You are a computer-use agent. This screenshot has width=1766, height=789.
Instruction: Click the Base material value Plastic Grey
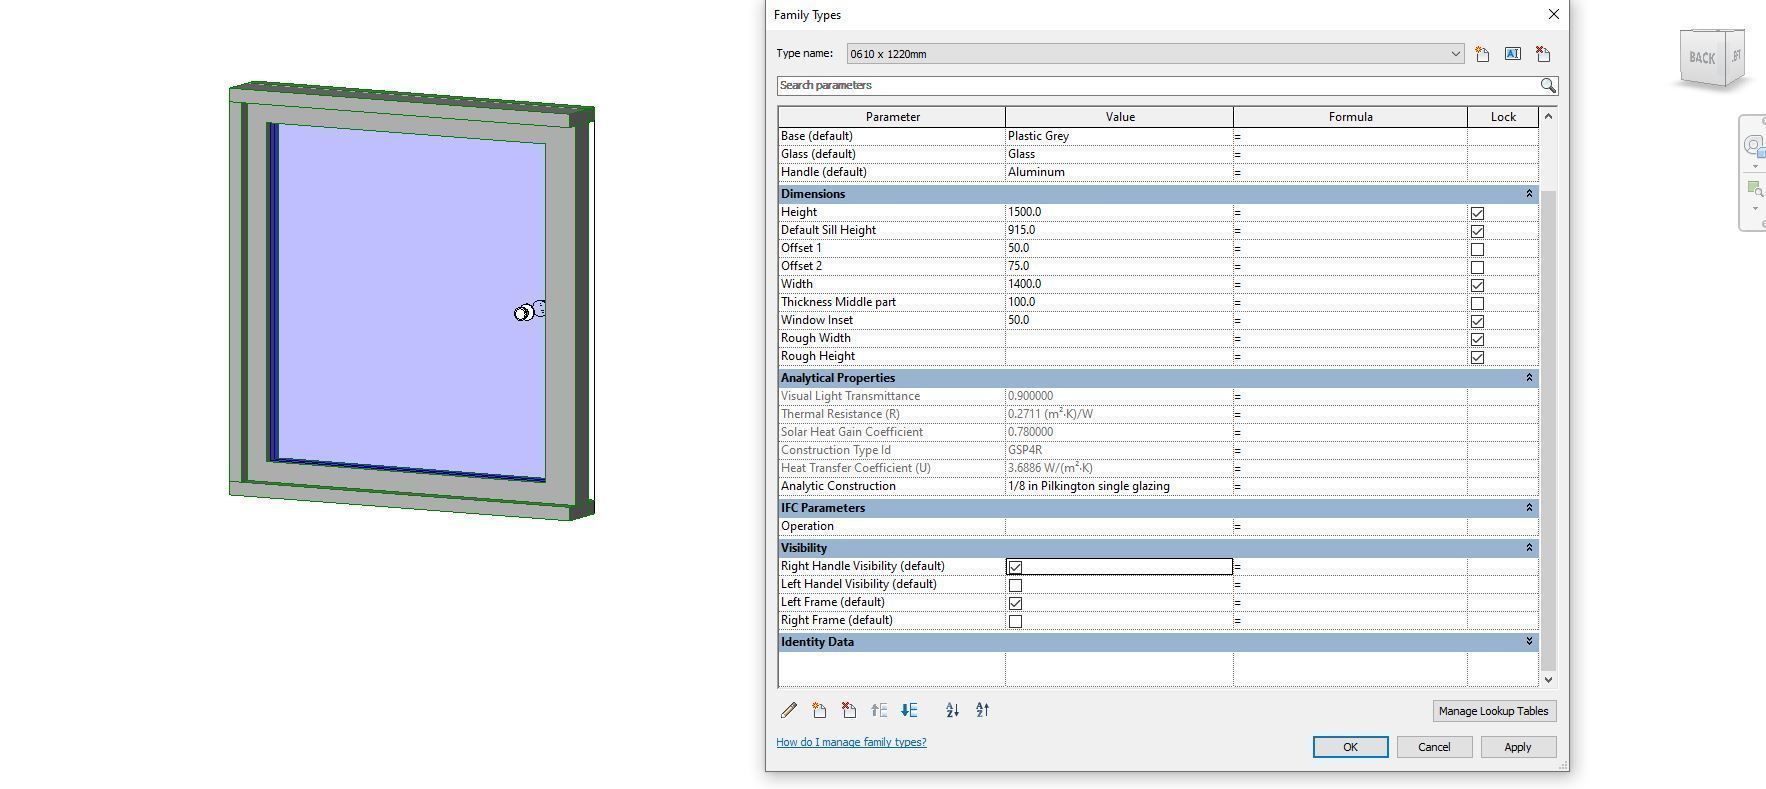click(1119, 136)
